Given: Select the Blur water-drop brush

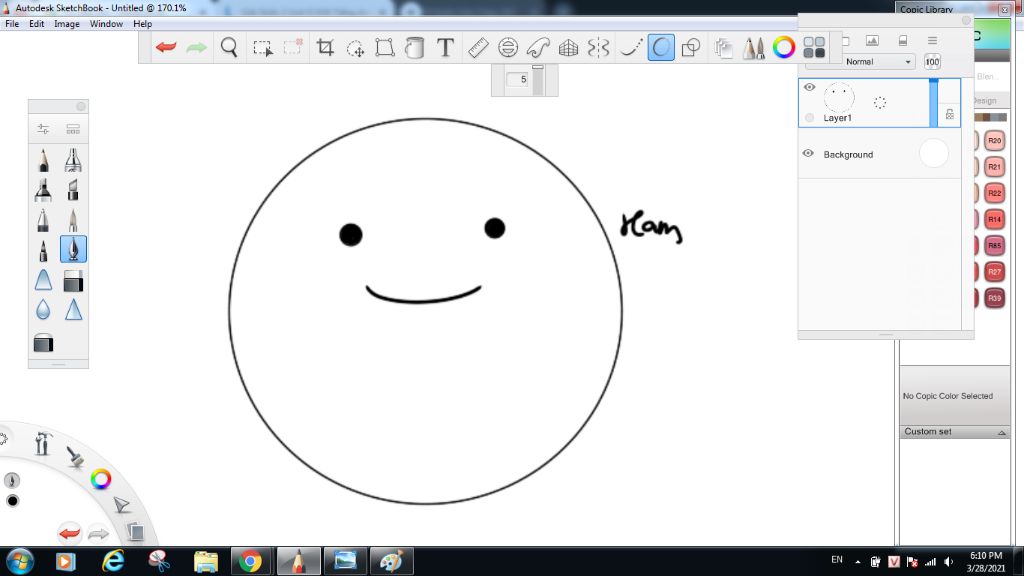Looking at the screenshot, I should coord(43,310).
